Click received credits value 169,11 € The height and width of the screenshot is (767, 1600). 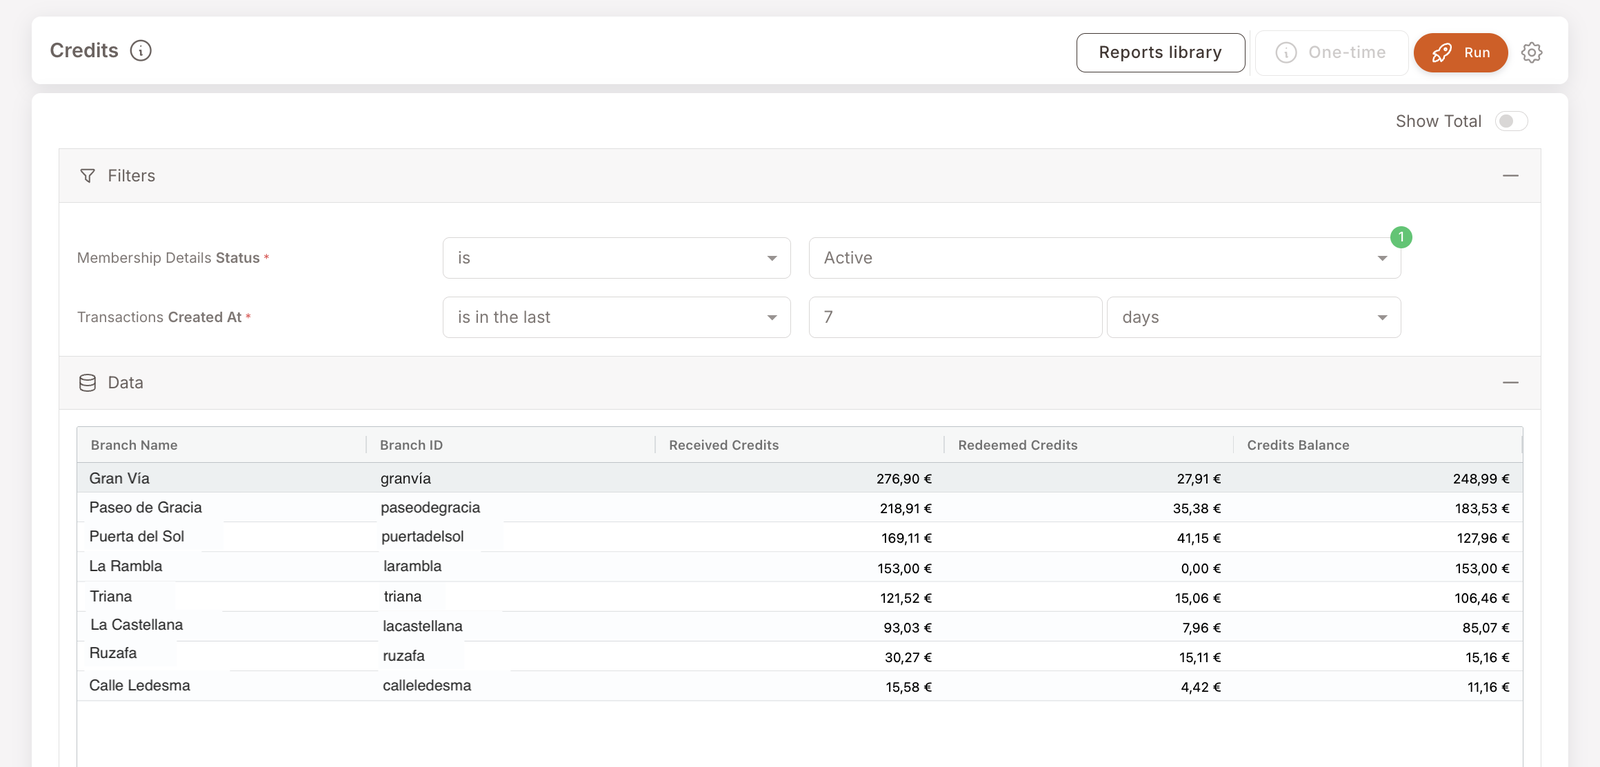[907, 538]
